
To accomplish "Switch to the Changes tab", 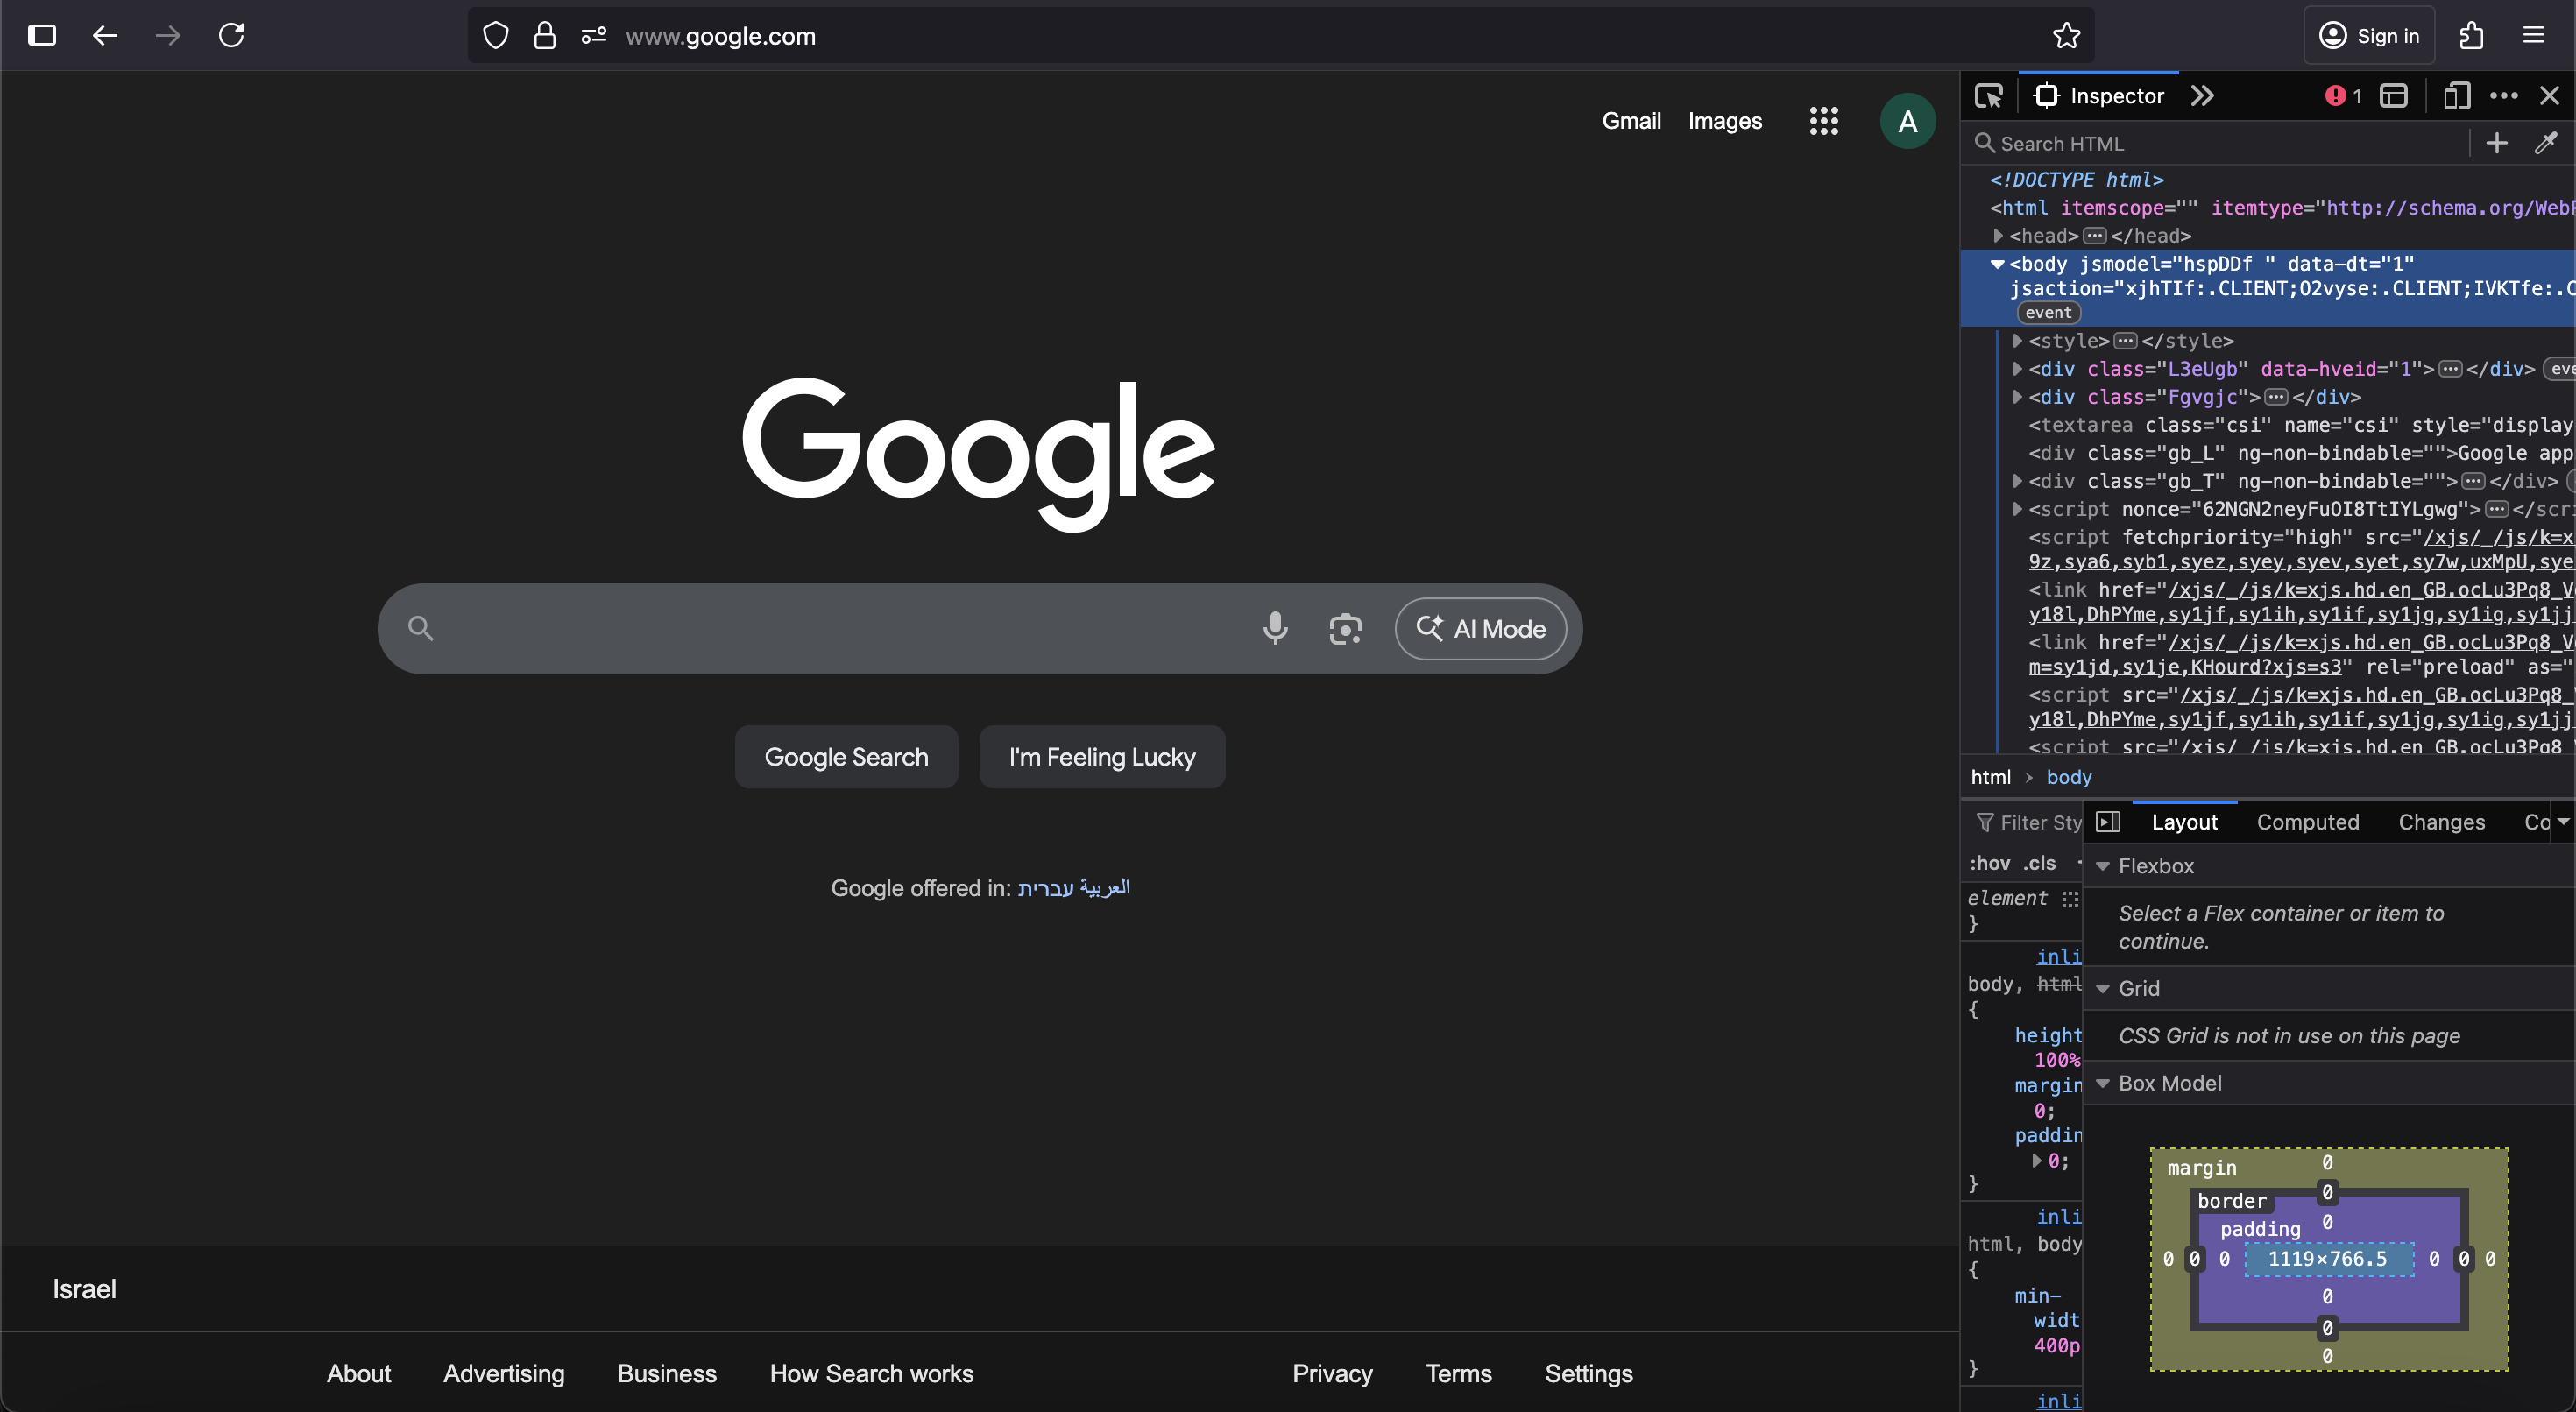I will tap(2441, 822).
